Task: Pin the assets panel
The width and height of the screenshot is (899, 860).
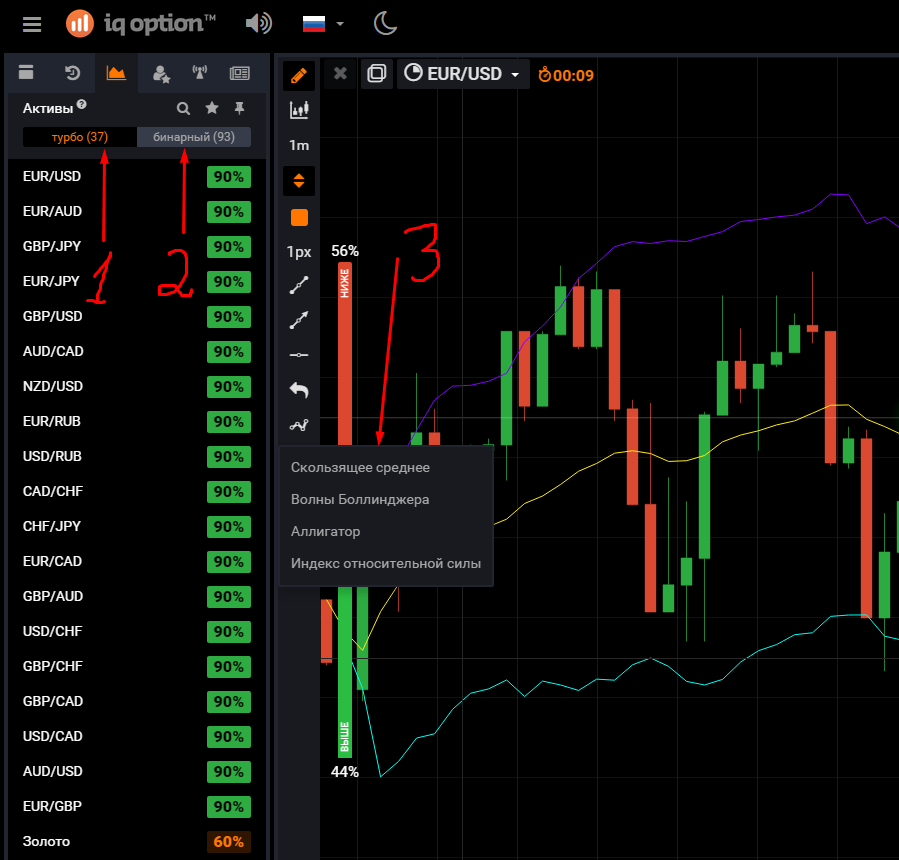Action: point(239,108)
